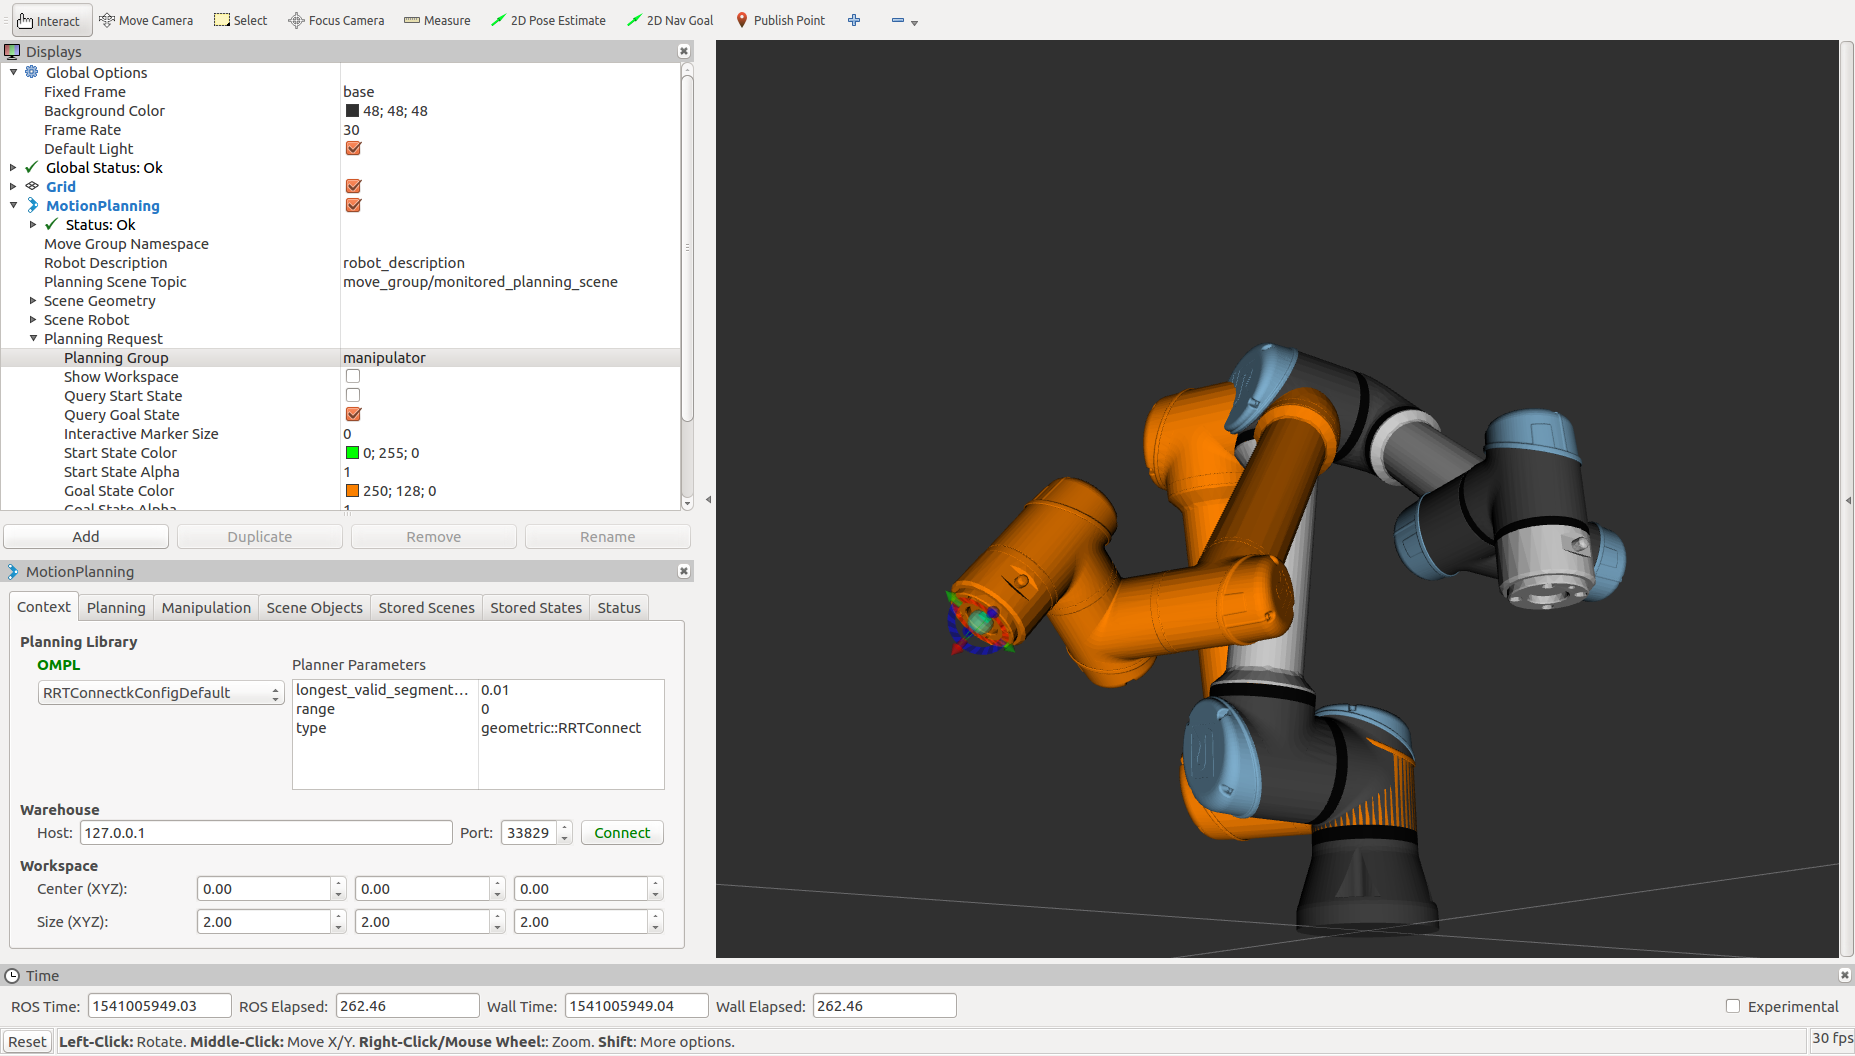
Task: Open the toolbar minus dropdown arrow
Action: tap(915, 22)
